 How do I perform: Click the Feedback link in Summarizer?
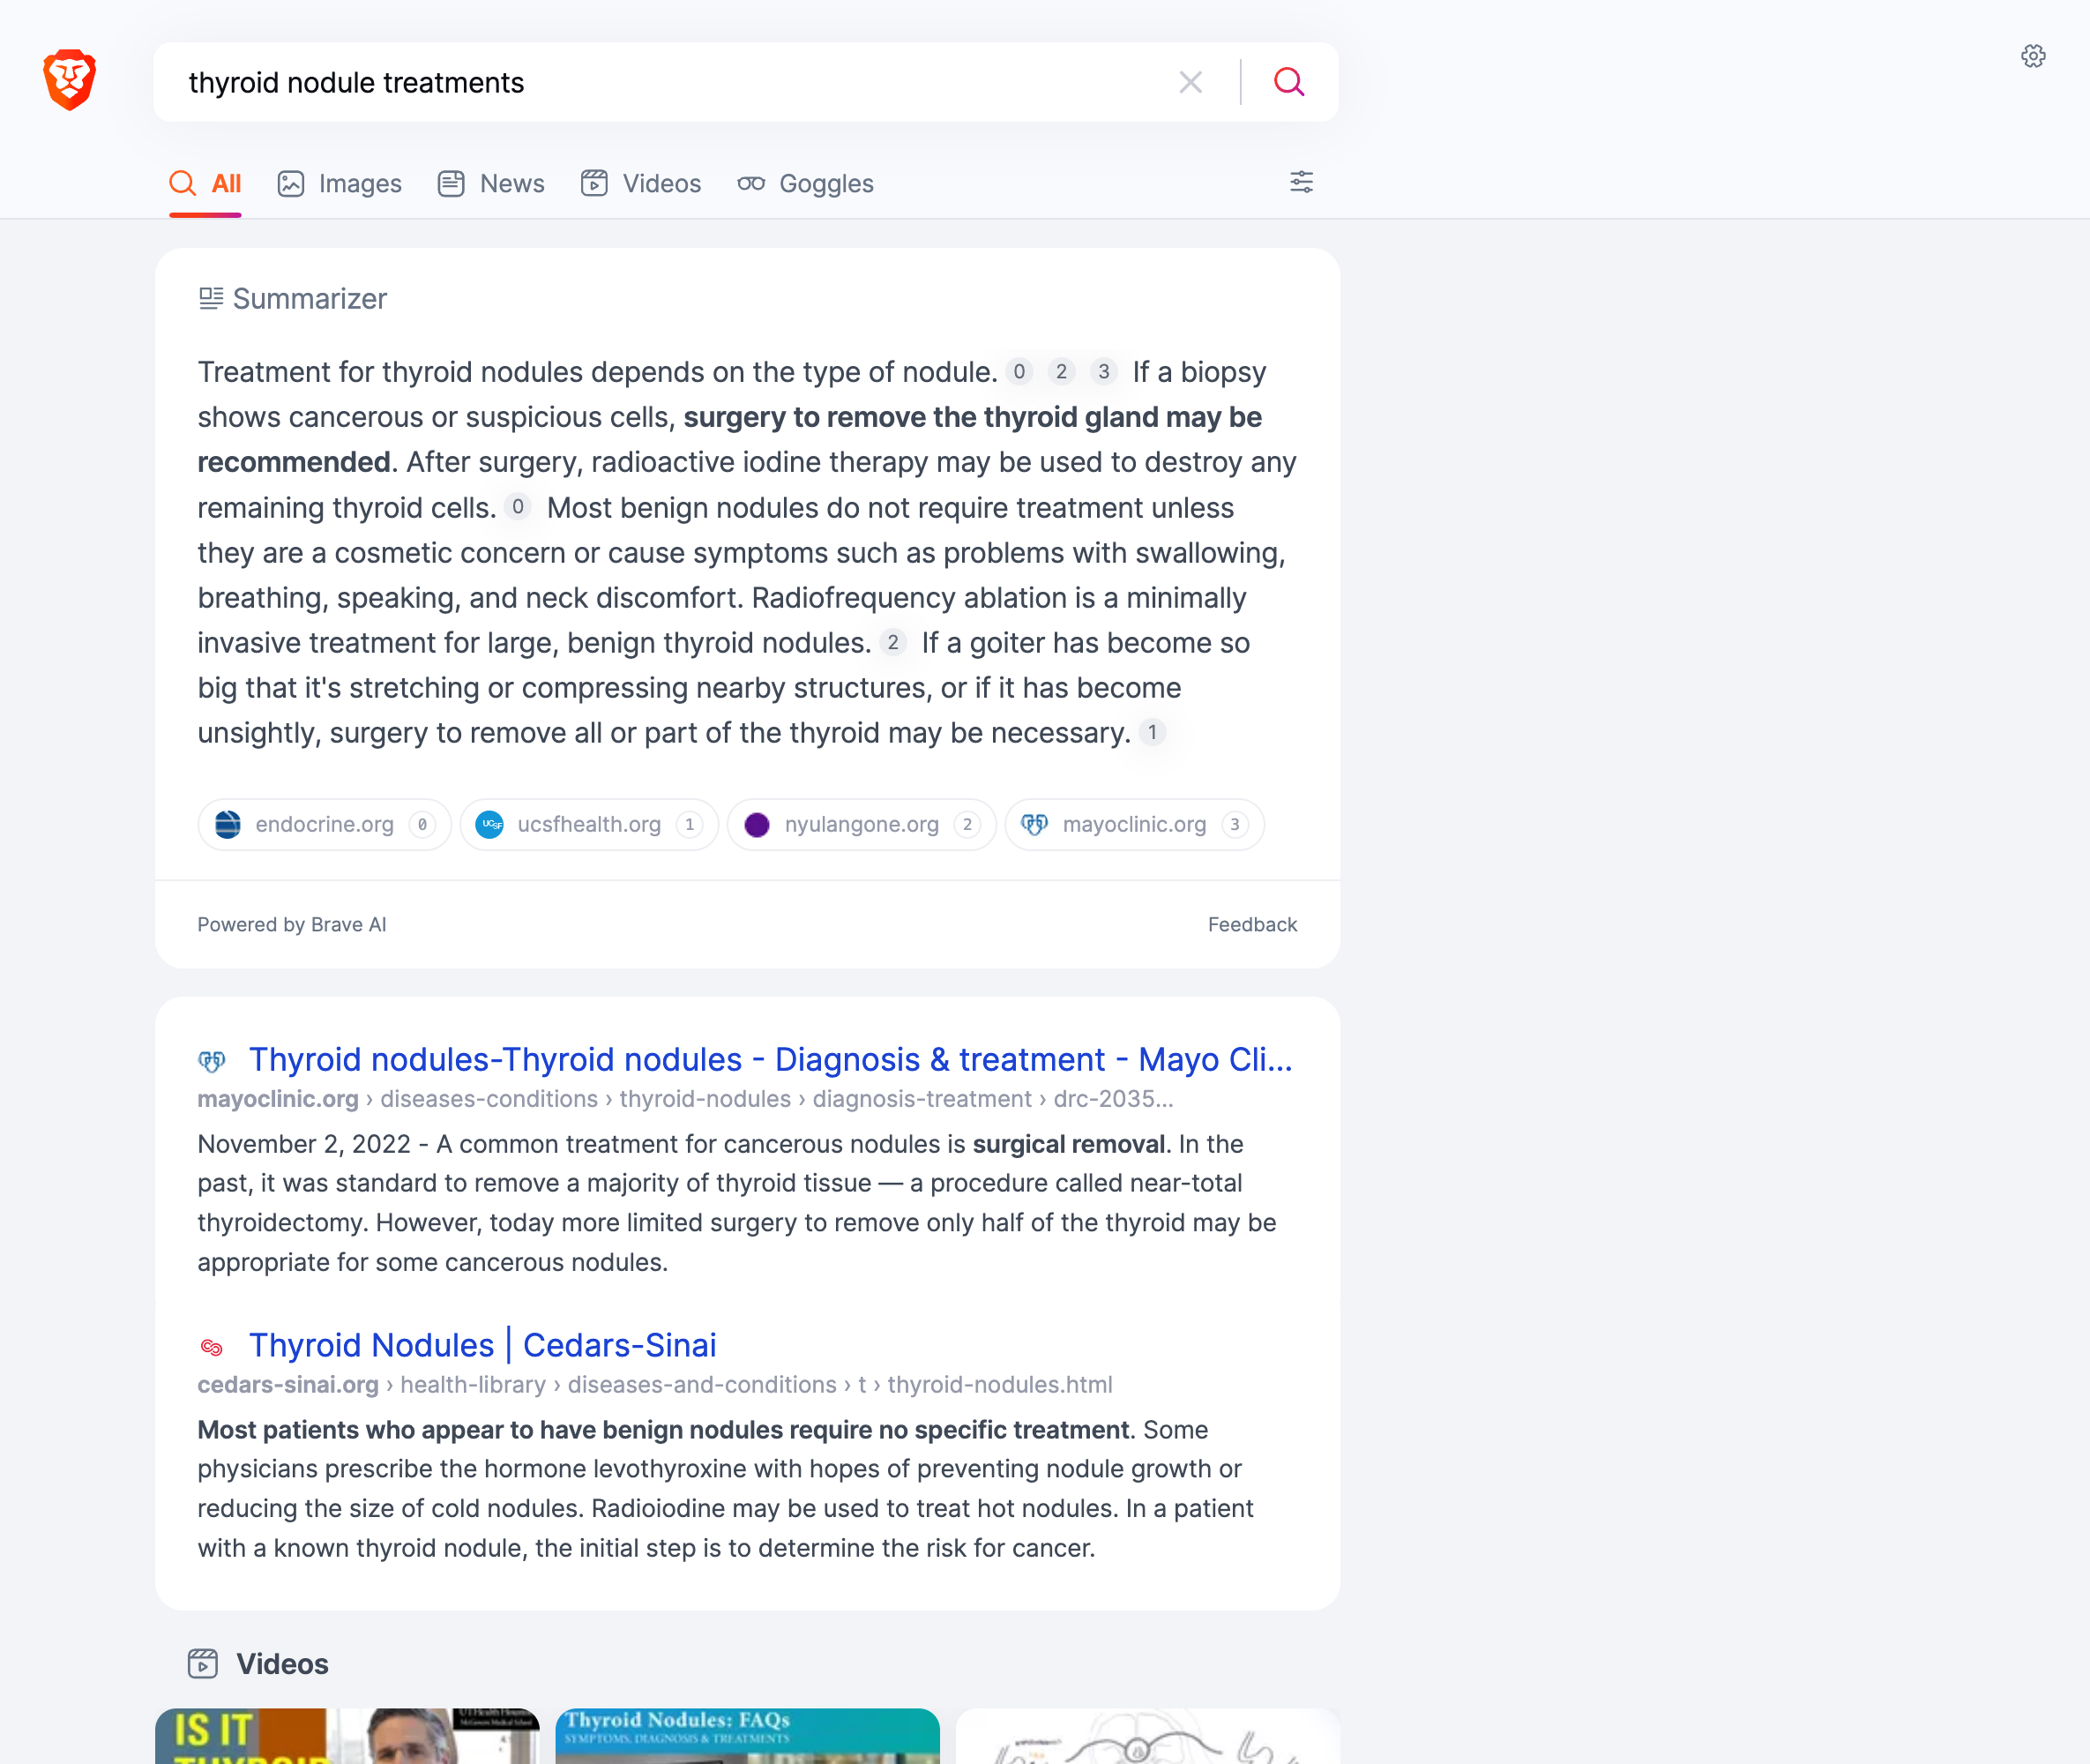pyautogui.click(x=1252, y=924)
